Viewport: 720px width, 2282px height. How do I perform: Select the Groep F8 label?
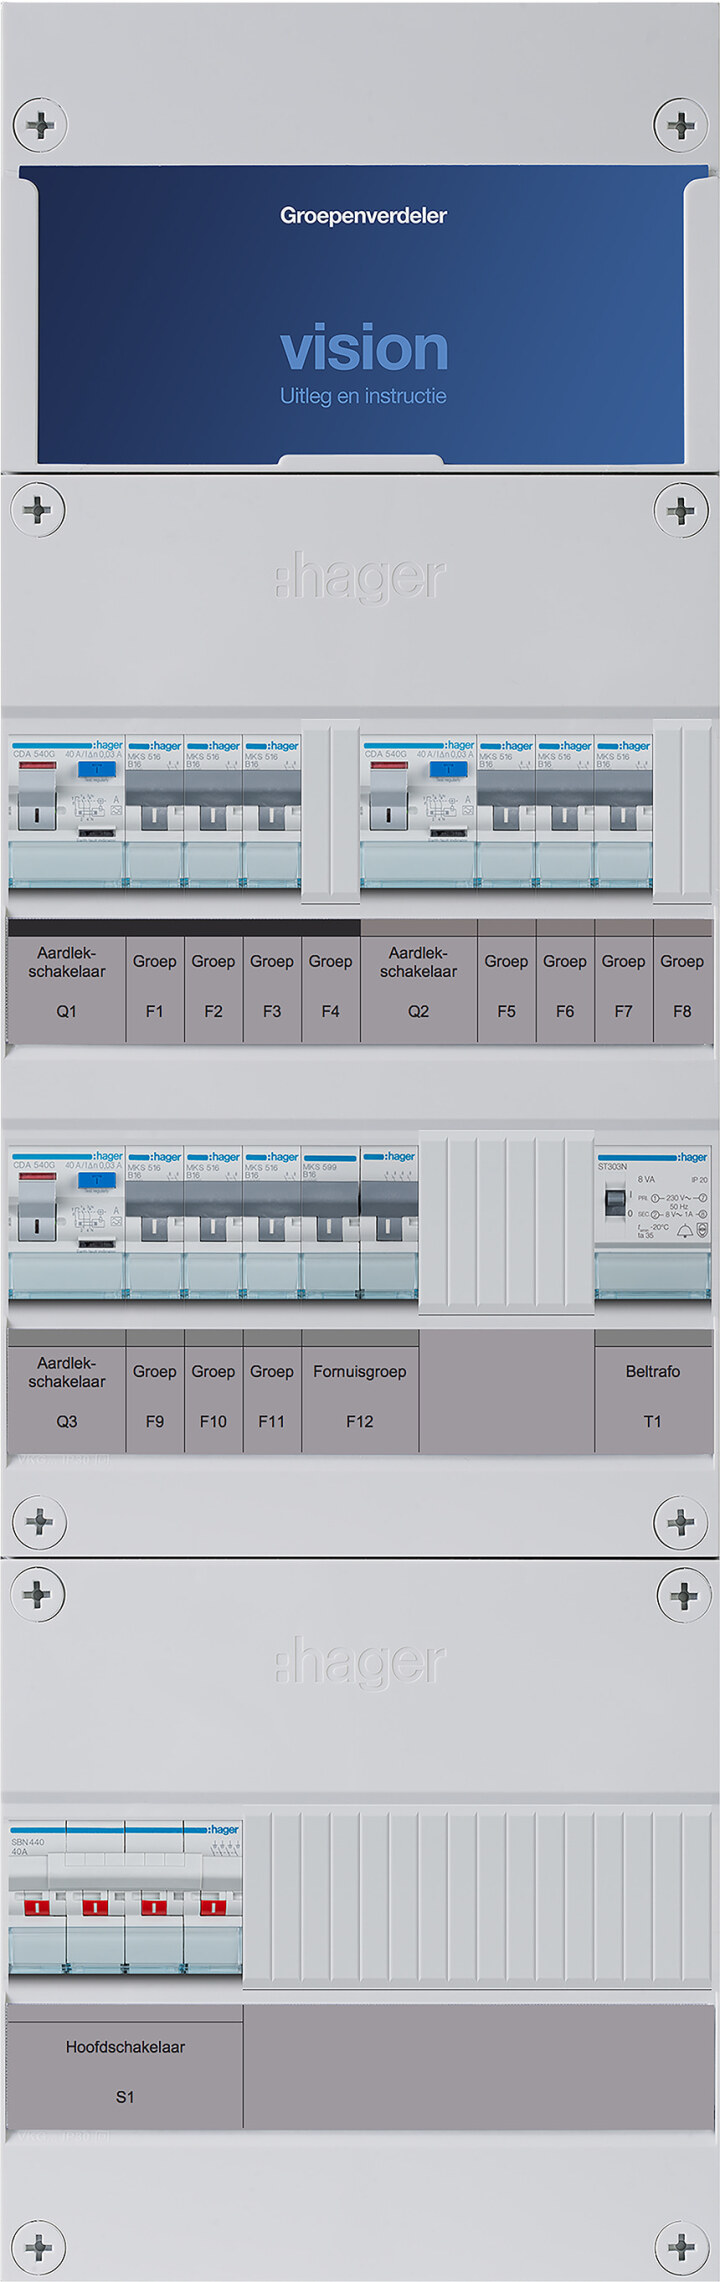point(682,981)
